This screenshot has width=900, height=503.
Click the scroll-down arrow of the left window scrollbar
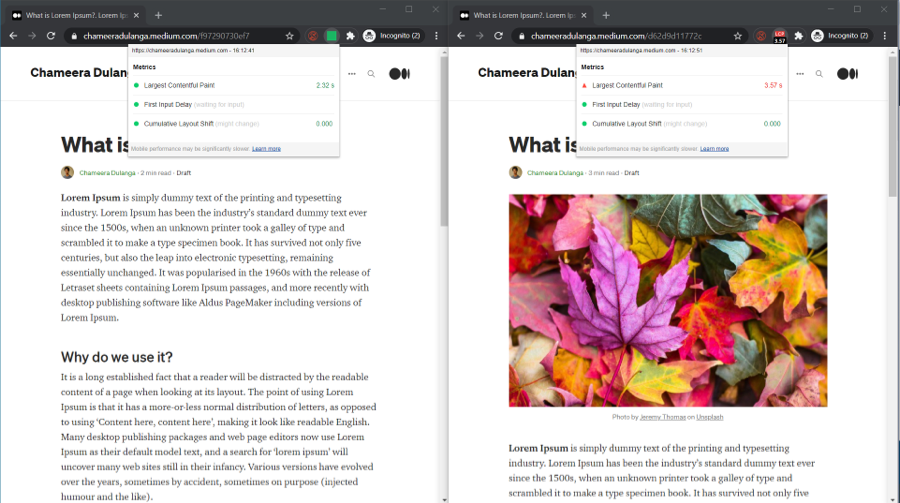[x=444, y=500]
